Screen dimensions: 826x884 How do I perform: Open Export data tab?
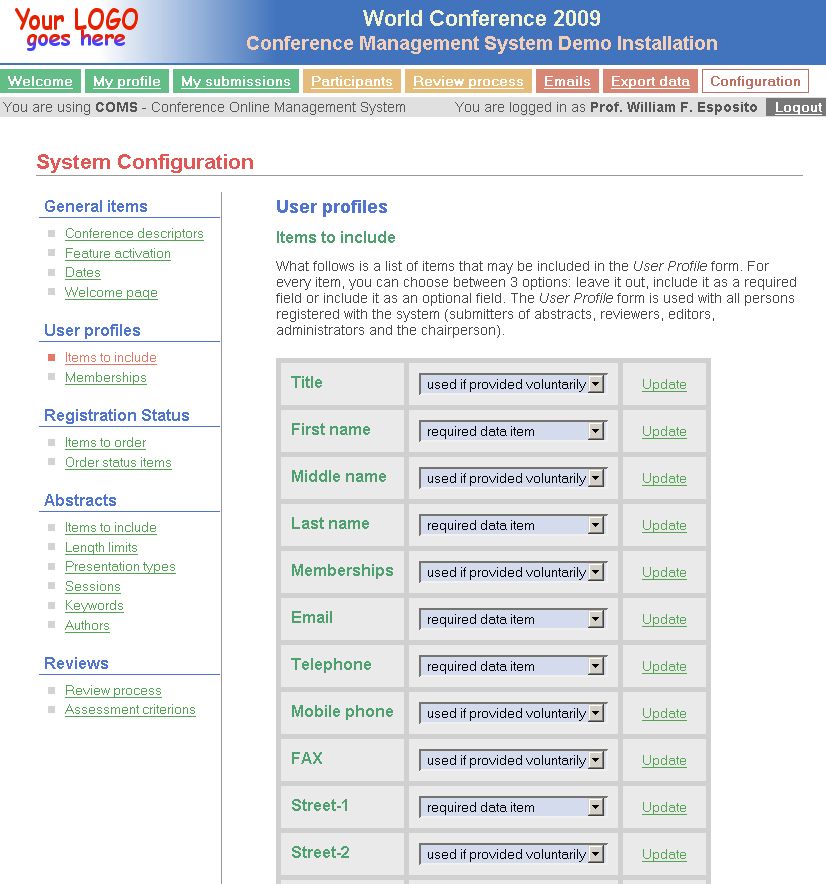[650, 81]
